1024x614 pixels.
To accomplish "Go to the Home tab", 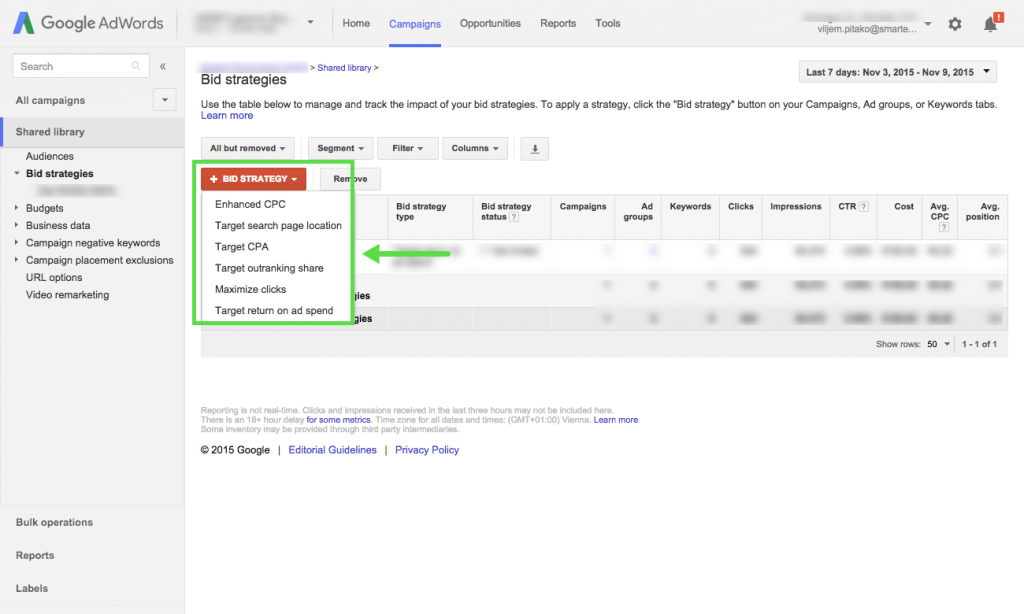I will [356, 24].
